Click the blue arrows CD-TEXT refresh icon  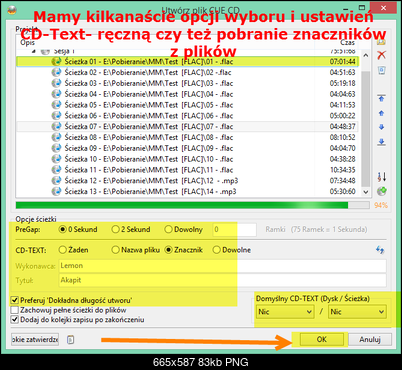[x=380, y=250]
